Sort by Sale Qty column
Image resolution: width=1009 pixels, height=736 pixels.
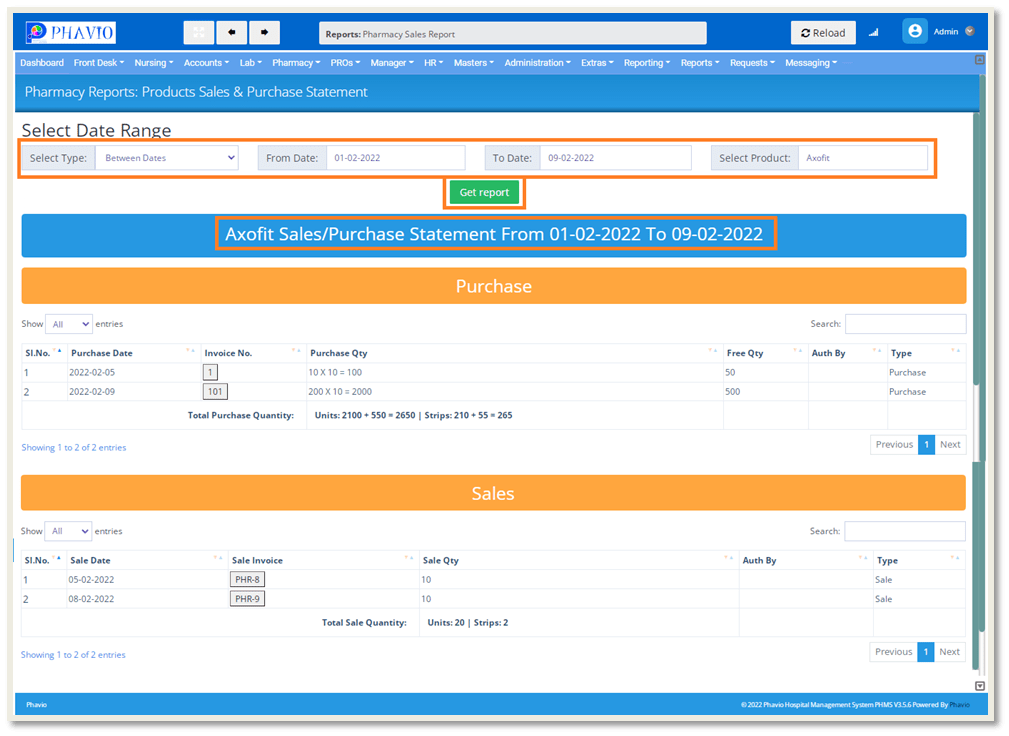point(578,560)
